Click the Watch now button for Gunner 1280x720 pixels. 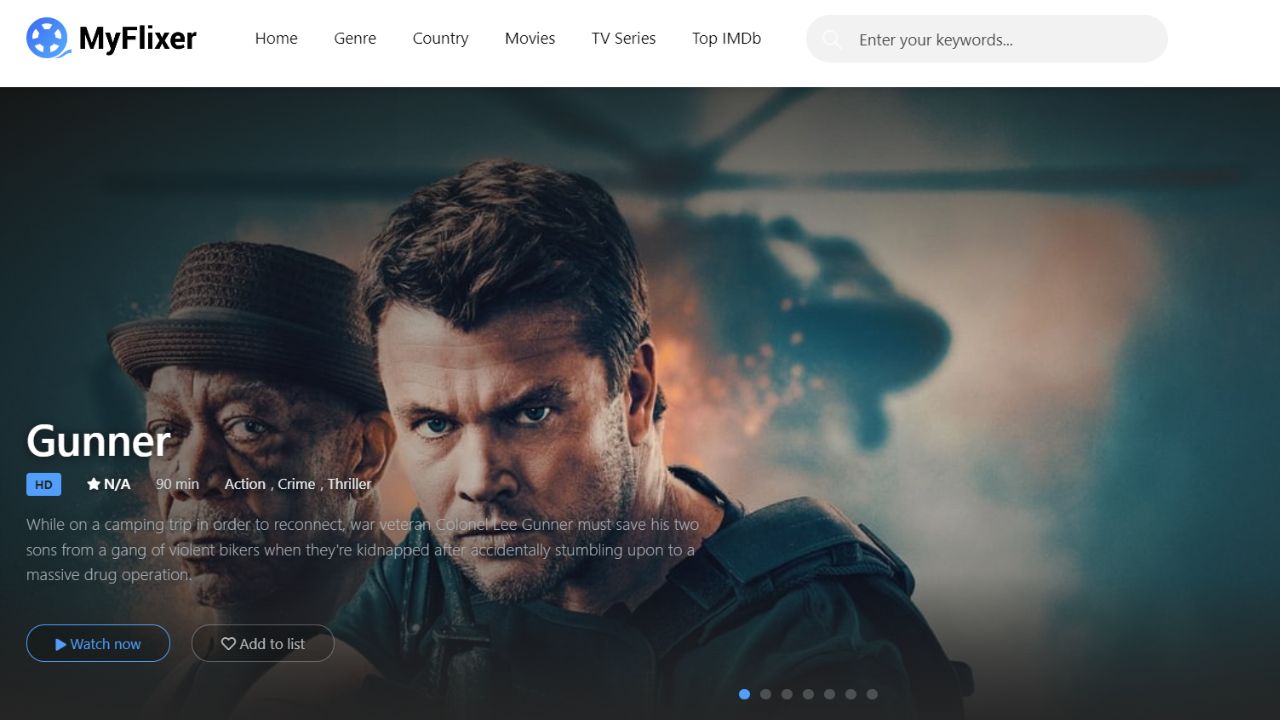pyautogui.click(x=98, y=643)
